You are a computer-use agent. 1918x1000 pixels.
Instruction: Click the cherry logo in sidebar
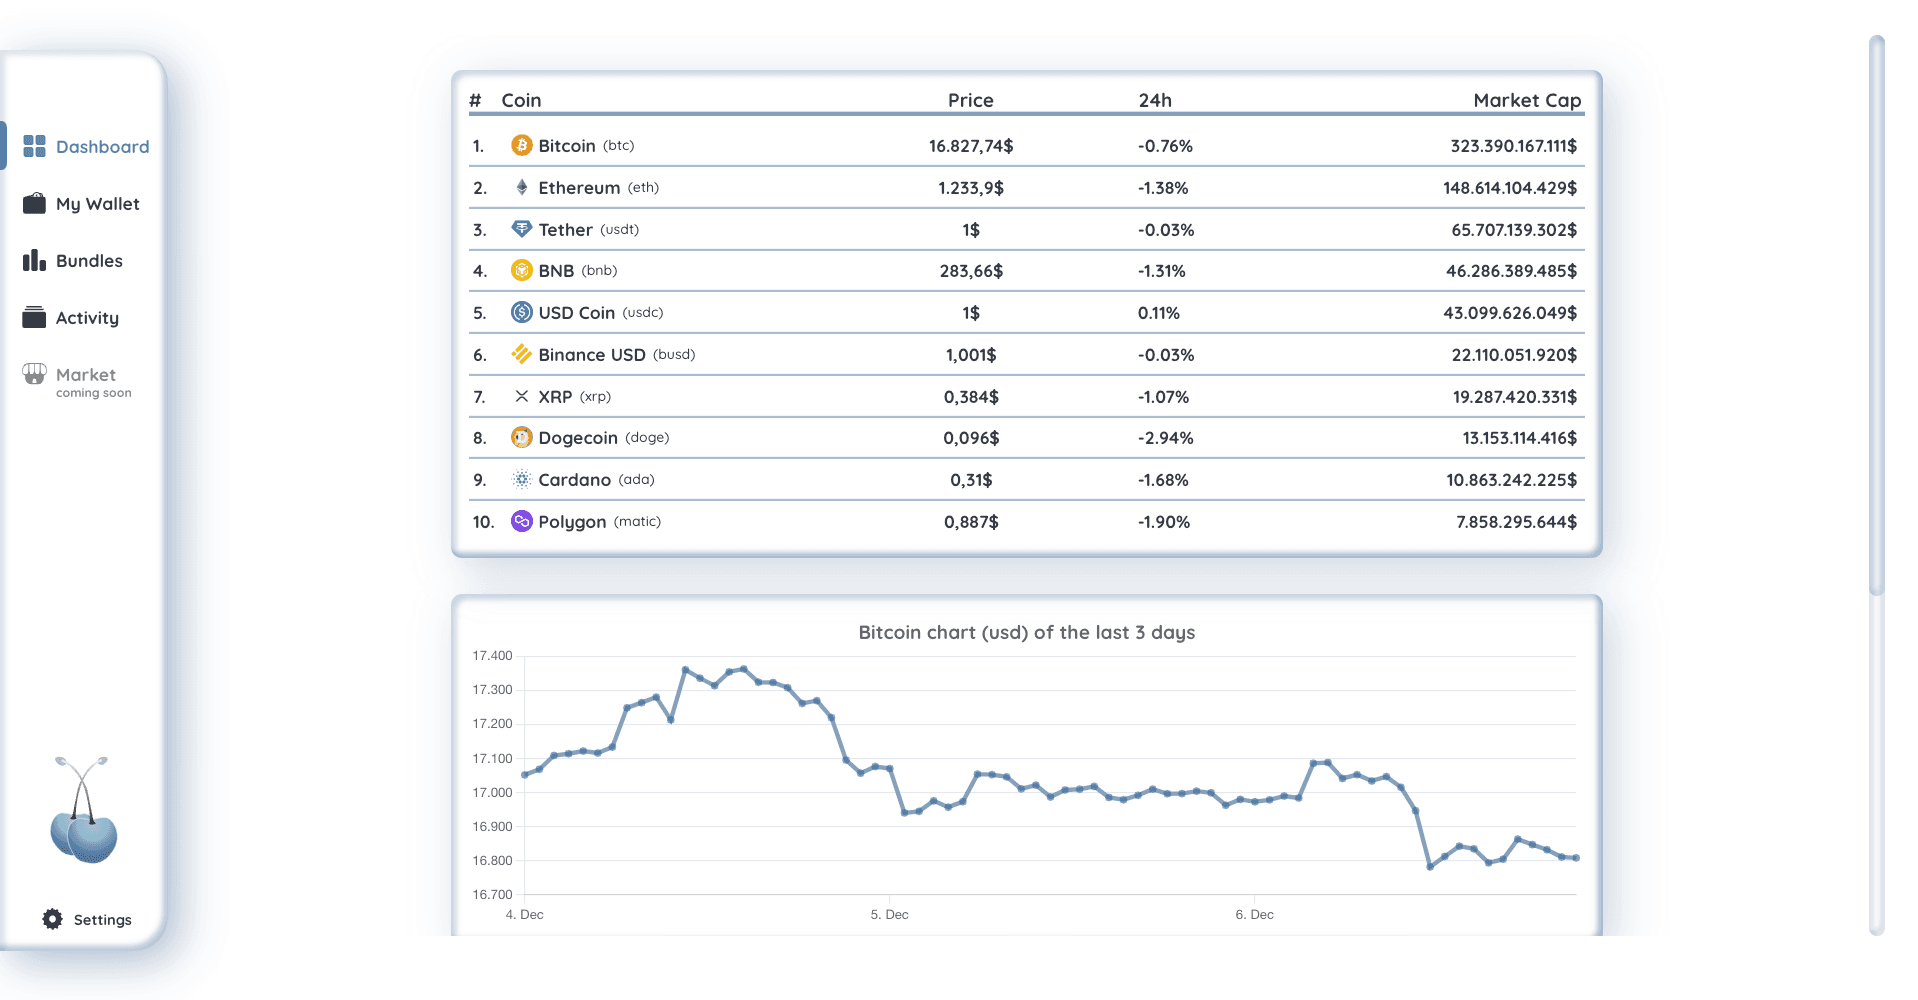[x=83, y=810]
